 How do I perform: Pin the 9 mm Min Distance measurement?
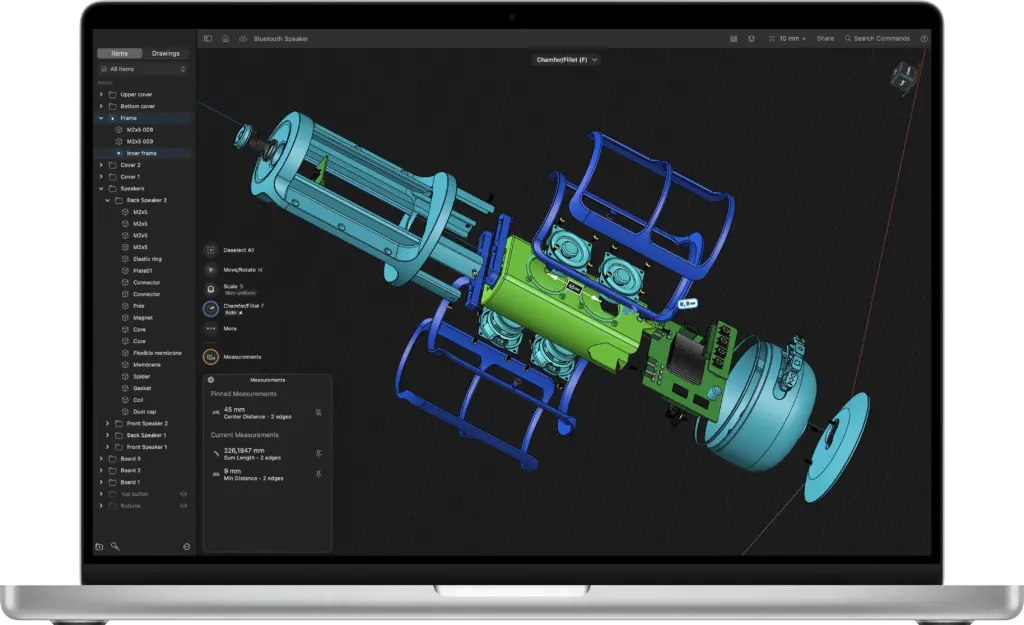[318, 474]
